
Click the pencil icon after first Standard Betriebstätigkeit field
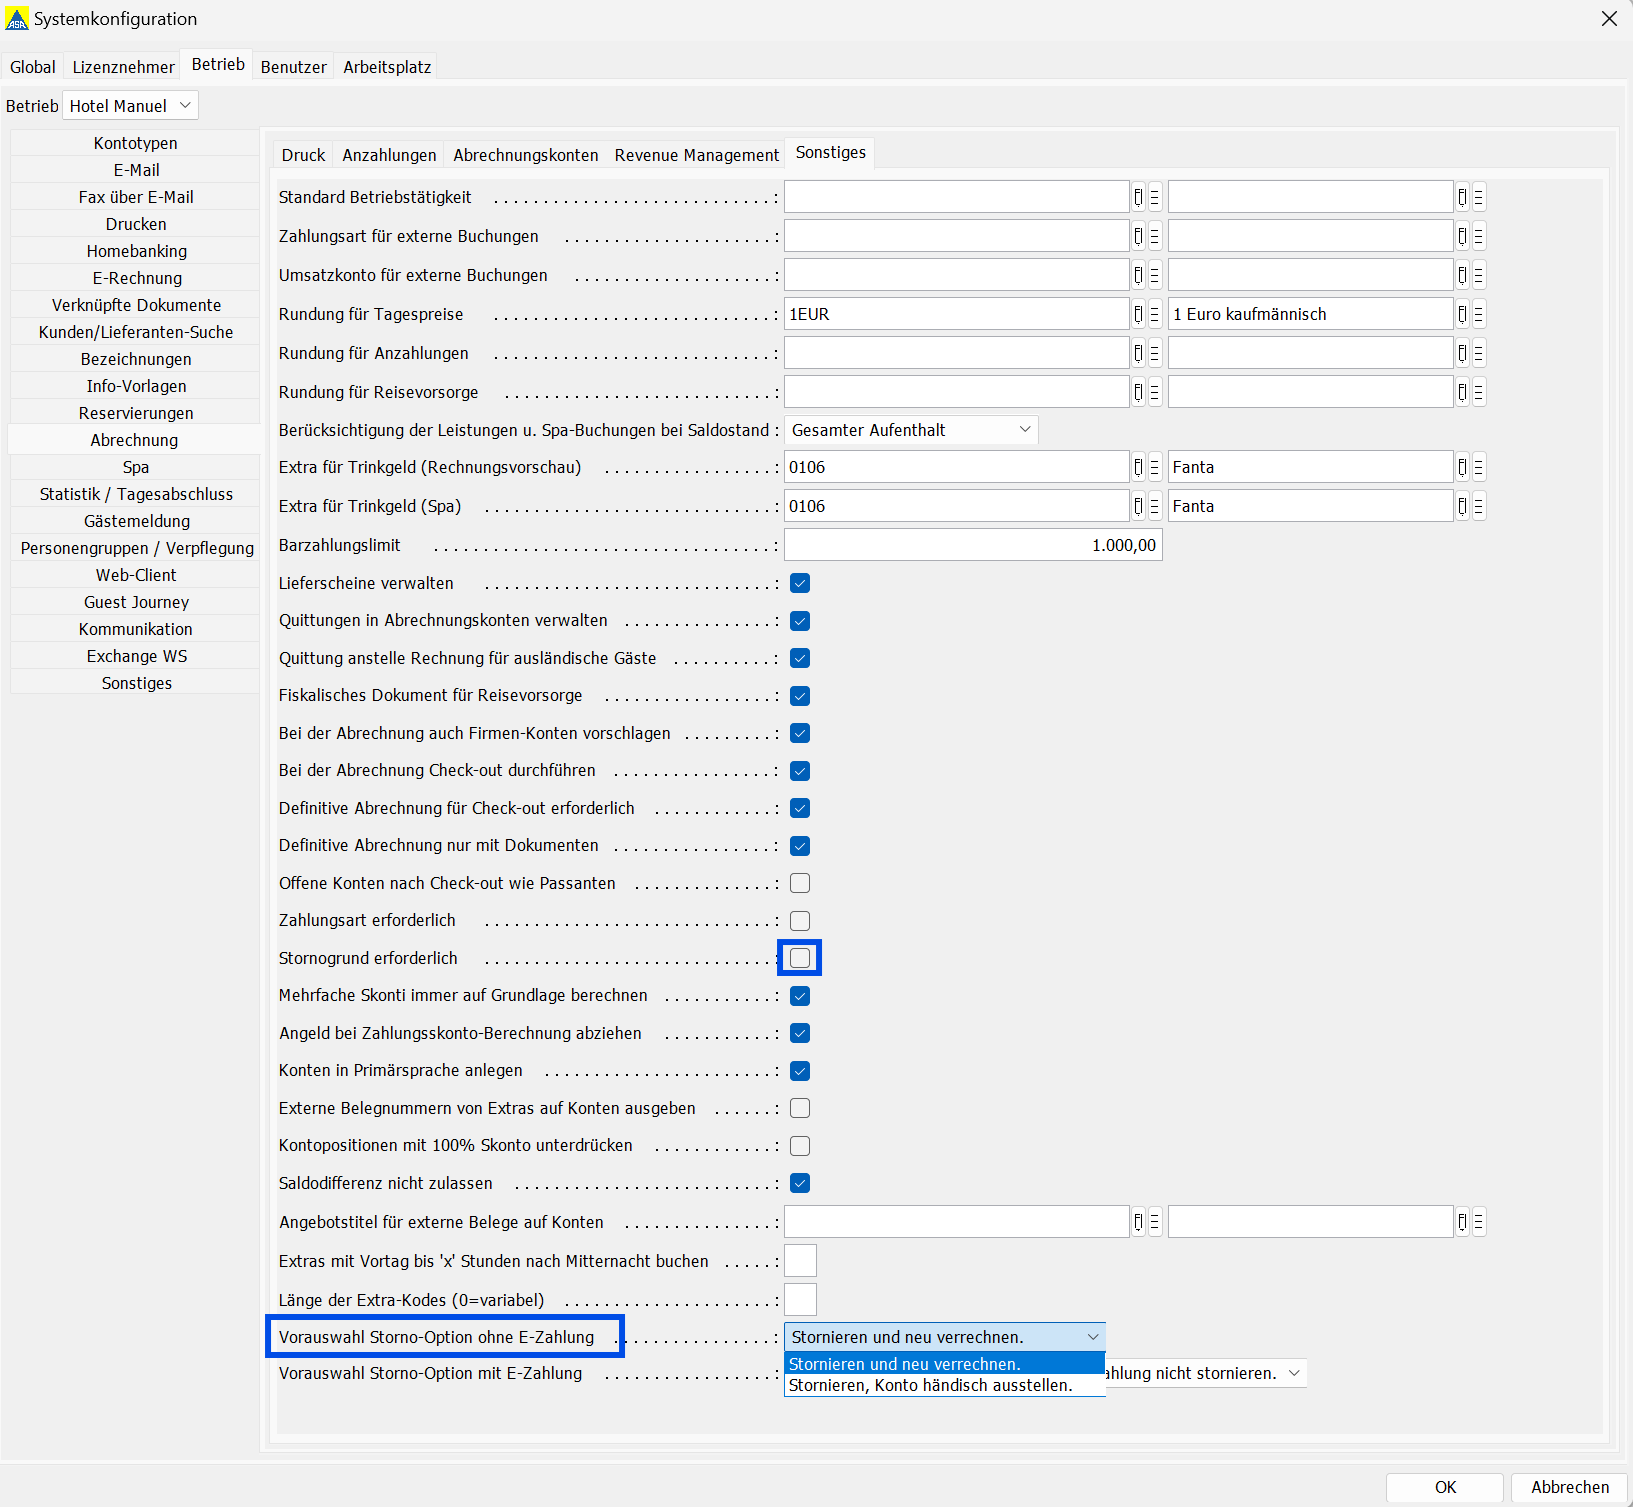point(1138,197)
